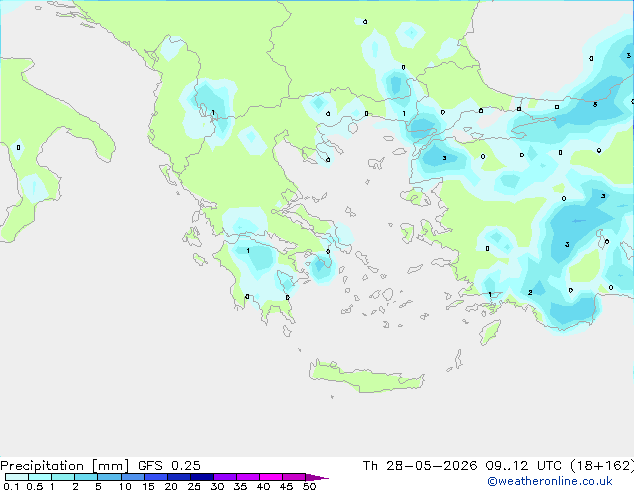Click the legend label '45'

pyautogui.click(x=286, y=486)
